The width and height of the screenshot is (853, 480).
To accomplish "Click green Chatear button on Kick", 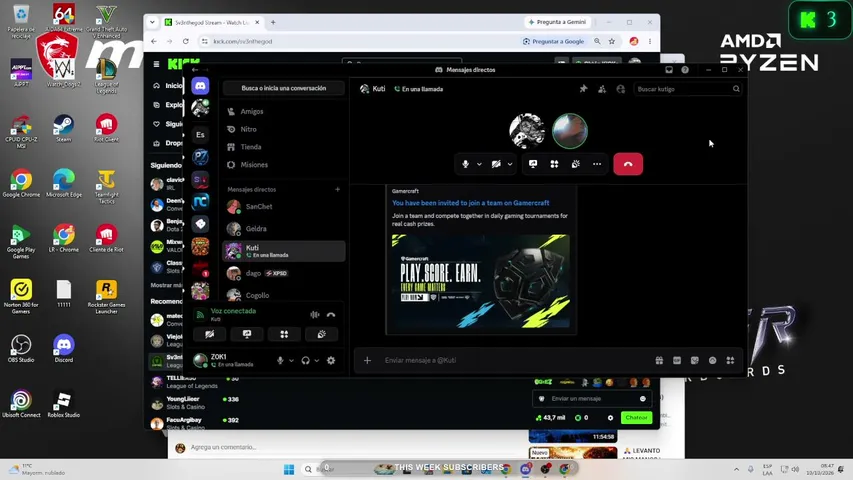I will (636, 417).
